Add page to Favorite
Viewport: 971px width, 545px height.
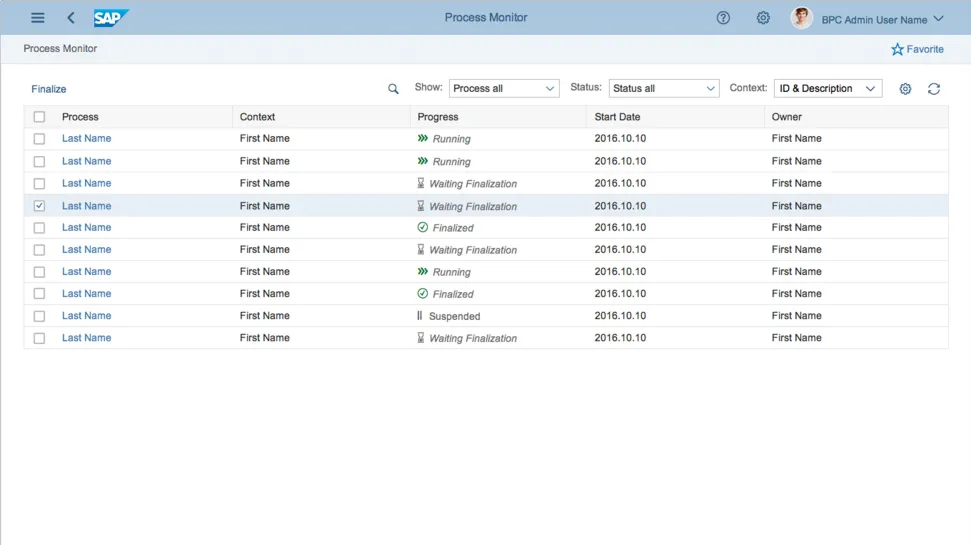point(917,49)
